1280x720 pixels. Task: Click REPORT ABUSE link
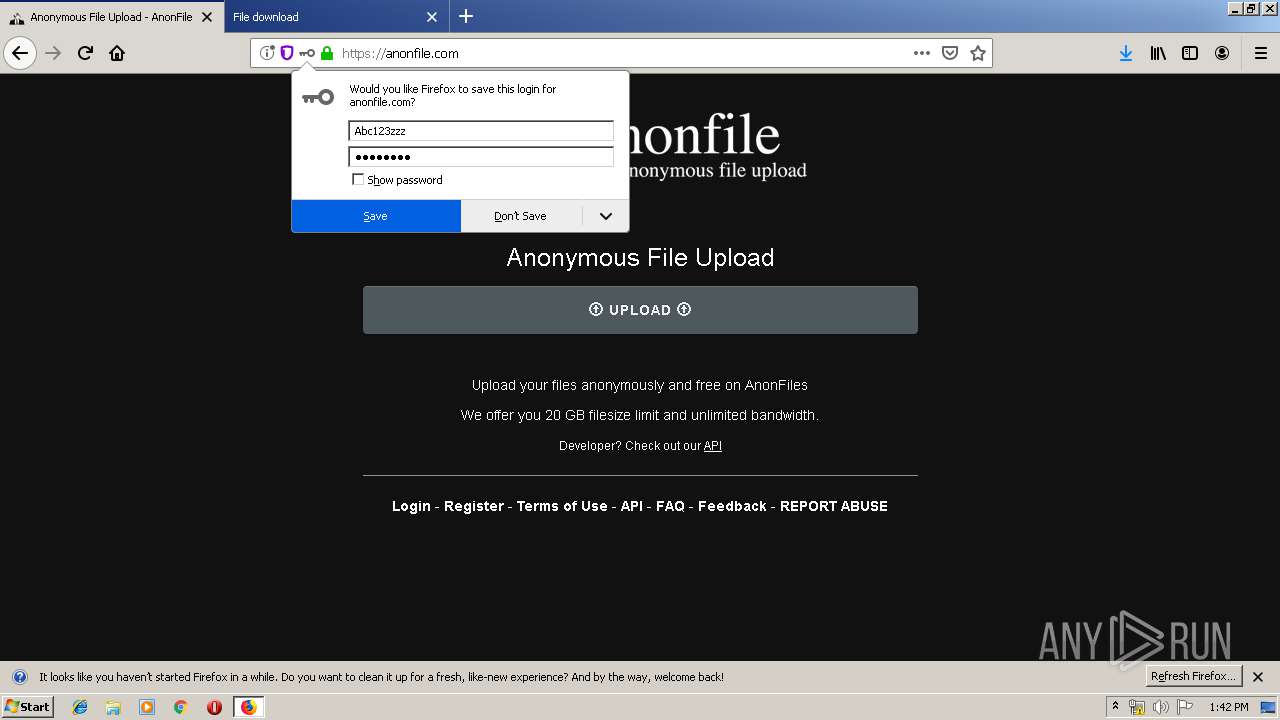coord(834,506)
